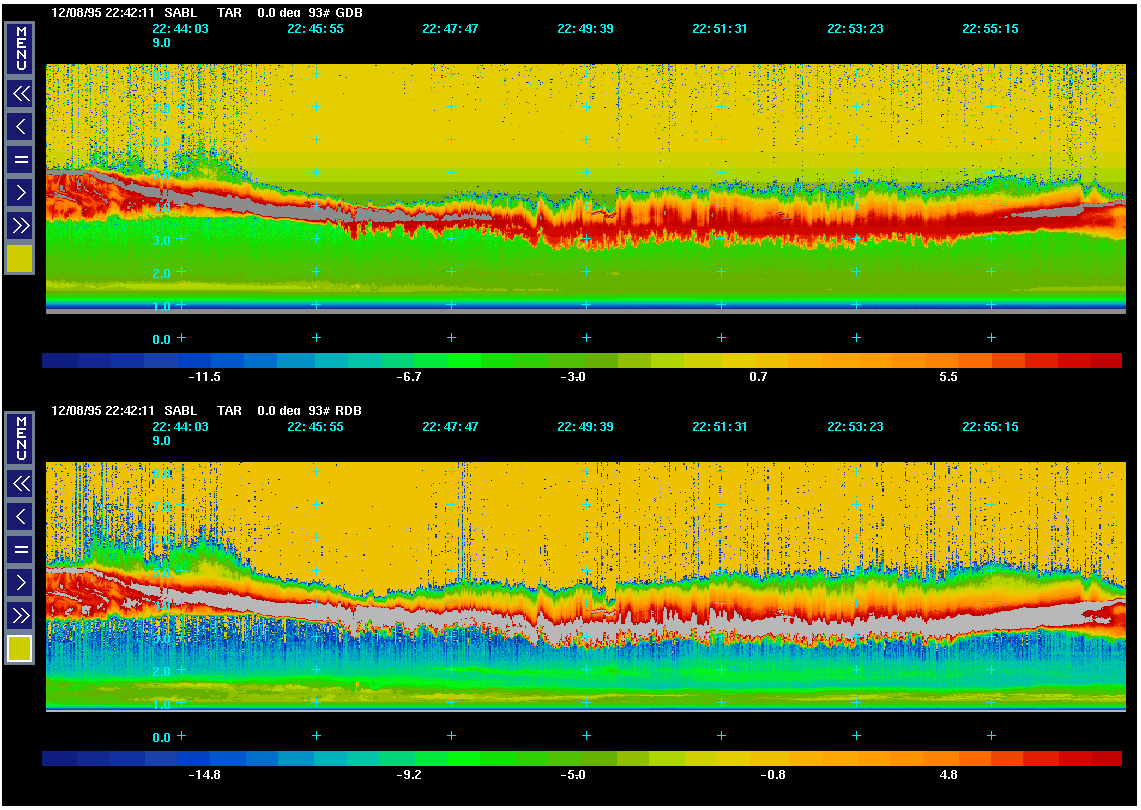Click the 22:53:23 time label in the lower panel
The width and height of the screenshot is (1141, 810).
tap(855, 426)
